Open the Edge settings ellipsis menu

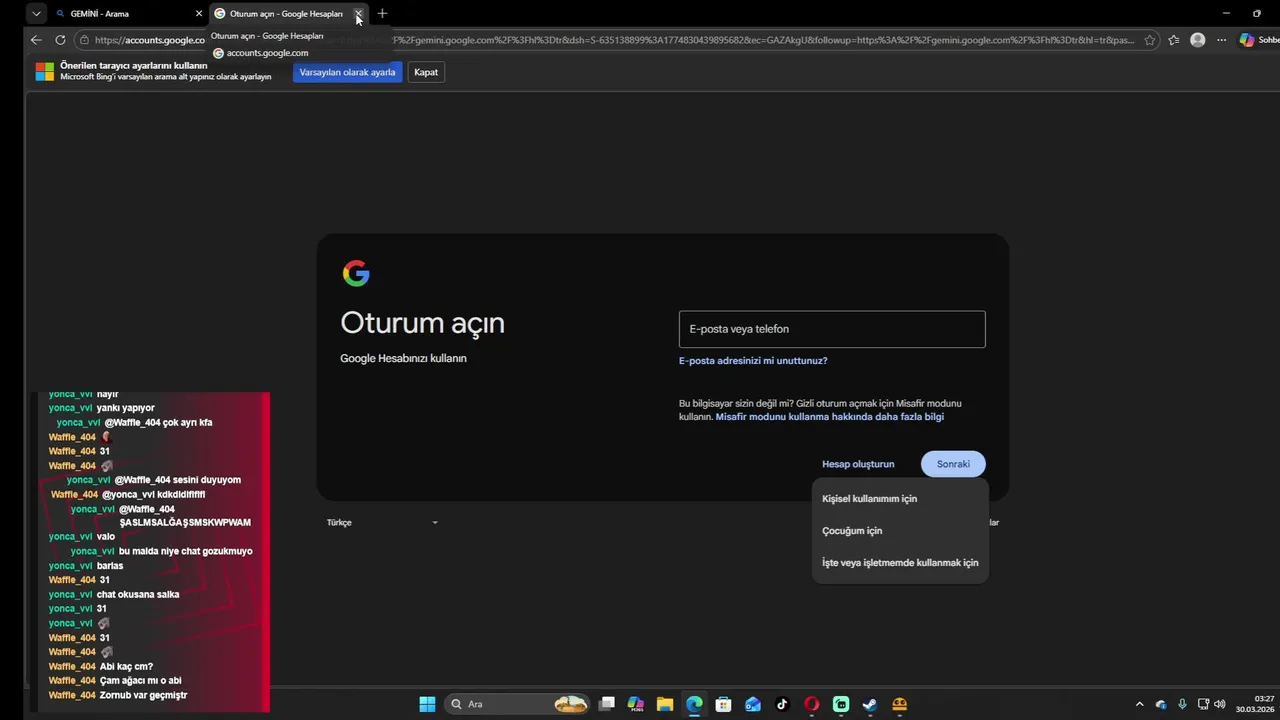1221,40
